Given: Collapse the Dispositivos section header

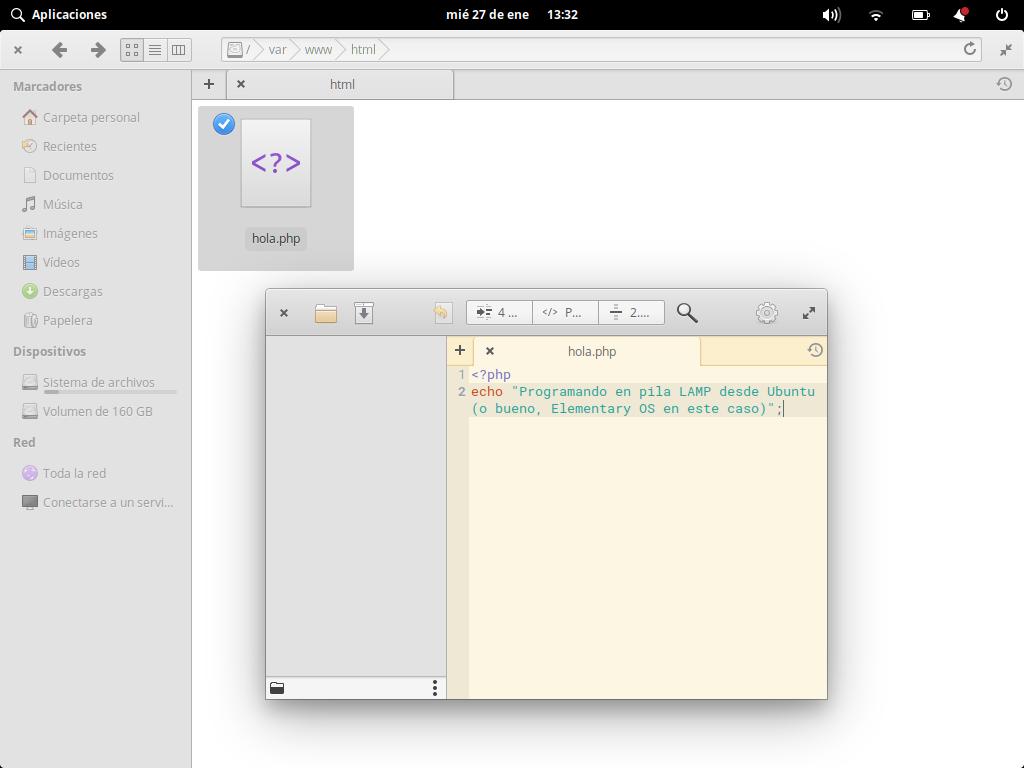Looking at the screenshot, I should [x=50, y=351].
